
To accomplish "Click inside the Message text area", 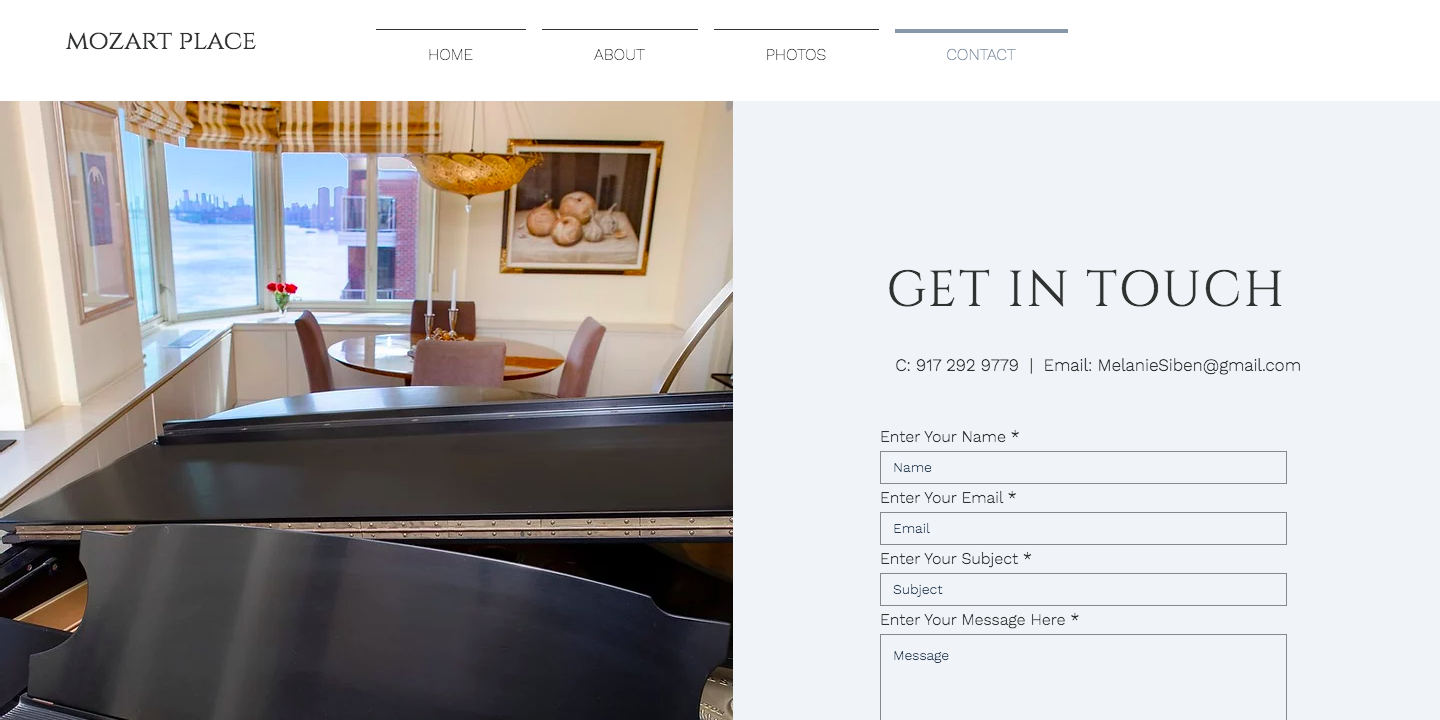I will click(1083, 677).
